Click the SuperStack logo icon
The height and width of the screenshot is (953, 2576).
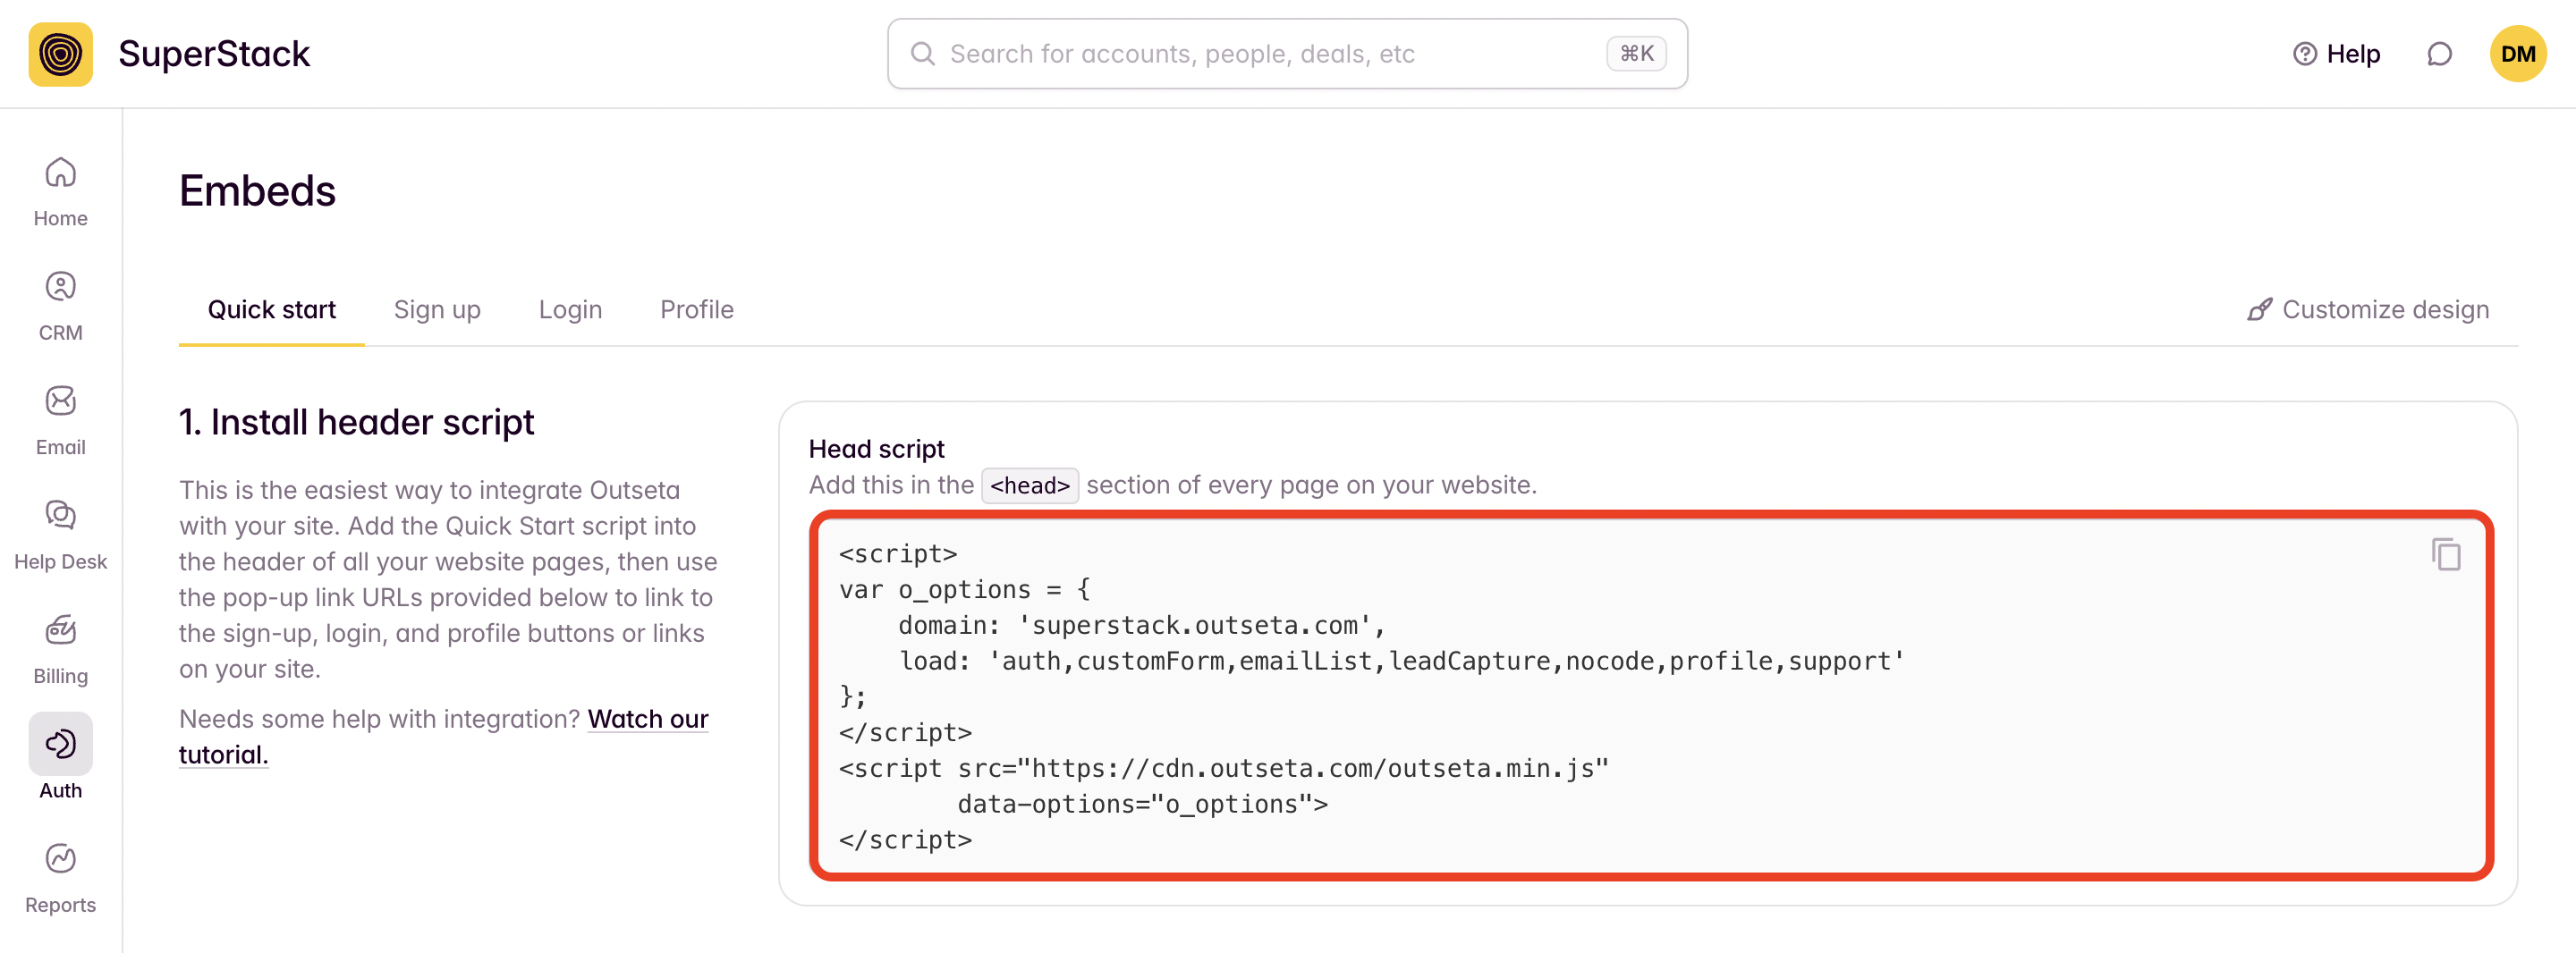(x=60, y=54)
